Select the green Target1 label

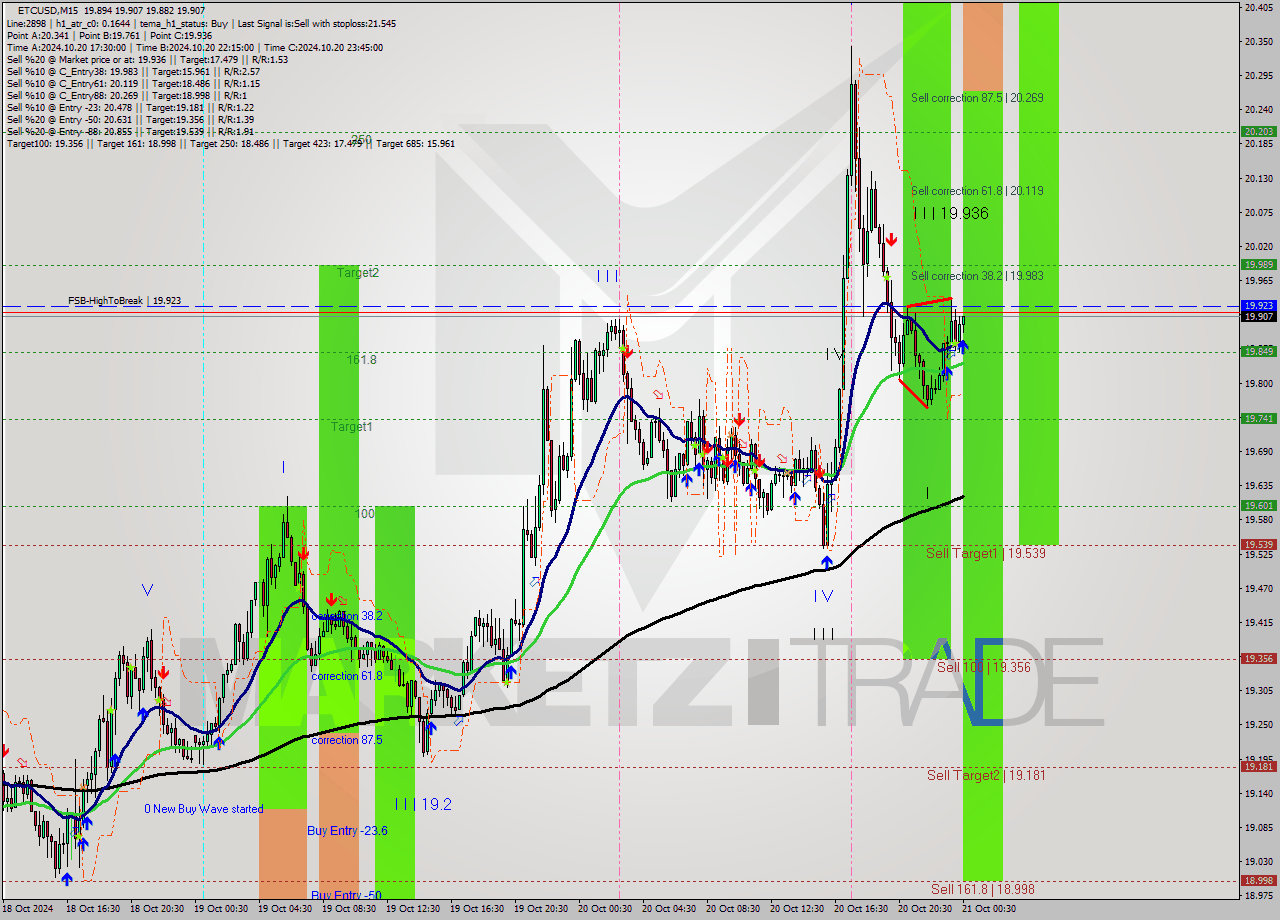pyautogui.click(x=352, y=427)
